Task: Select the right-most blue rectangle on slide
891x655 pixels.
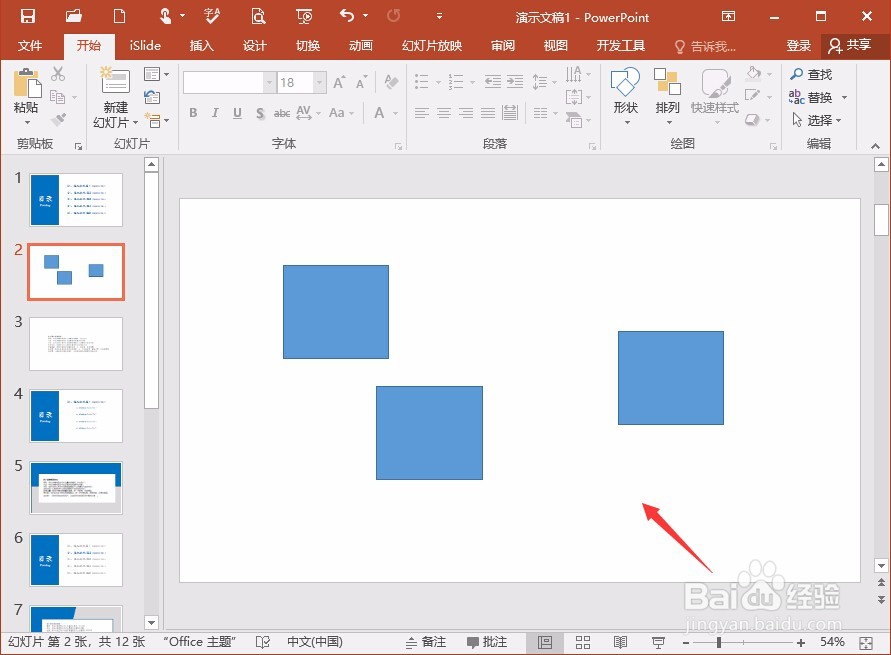Action: [671, 378]
